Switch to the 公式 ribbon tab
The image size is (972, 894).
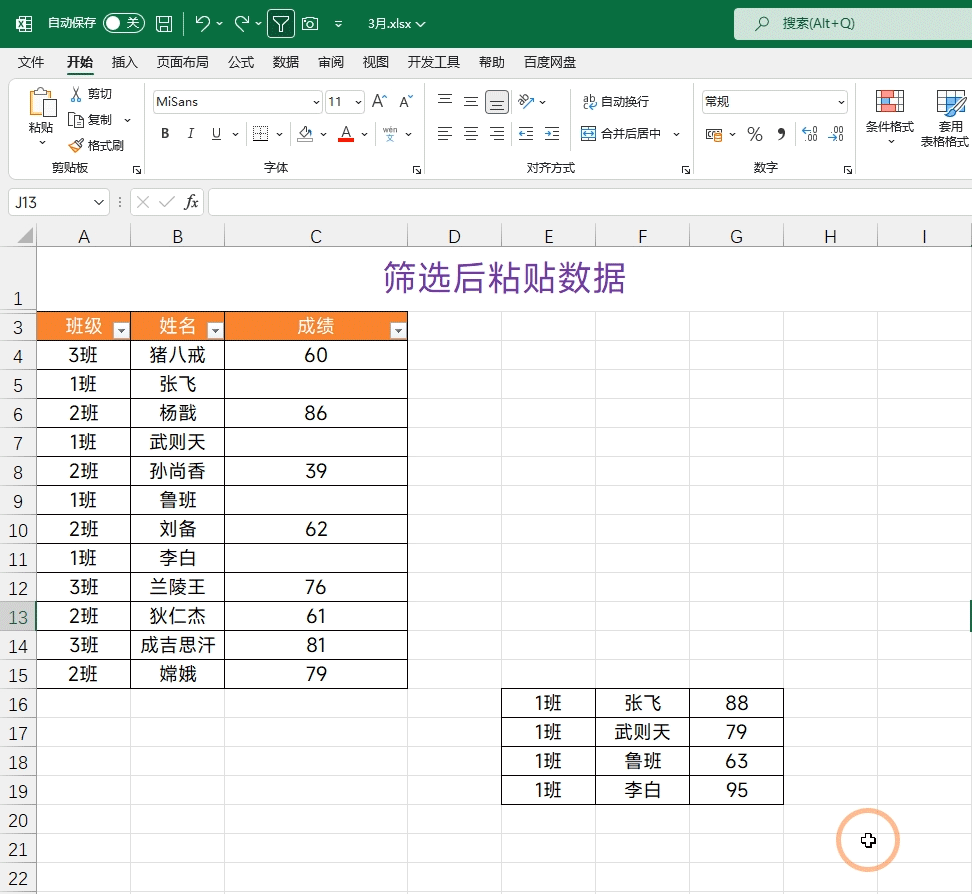tap(240, 61)
